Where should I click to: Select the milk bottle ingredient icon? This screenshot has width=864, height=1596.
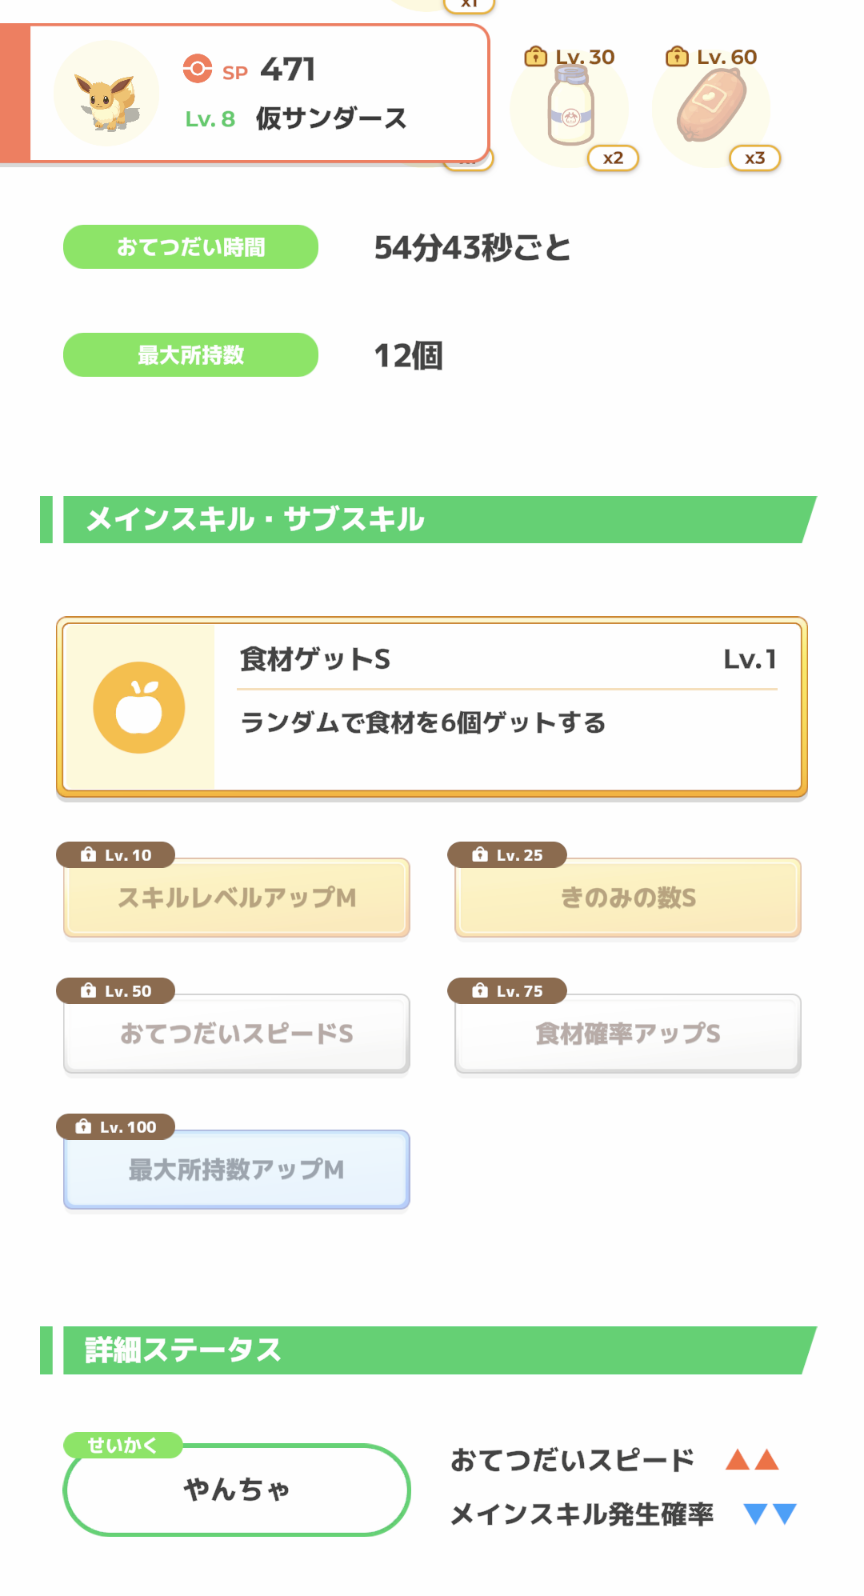570,108
